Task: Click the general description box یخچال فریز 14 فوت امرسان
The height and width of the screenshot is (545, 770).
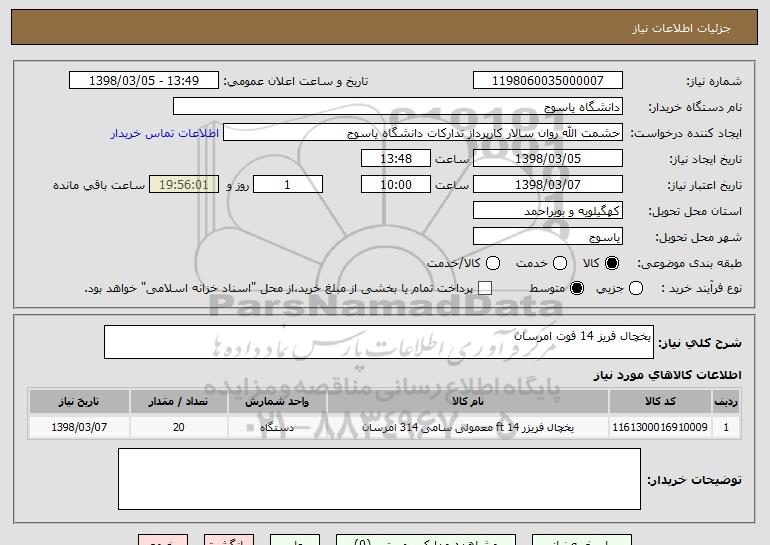Action: coord(379,342)
